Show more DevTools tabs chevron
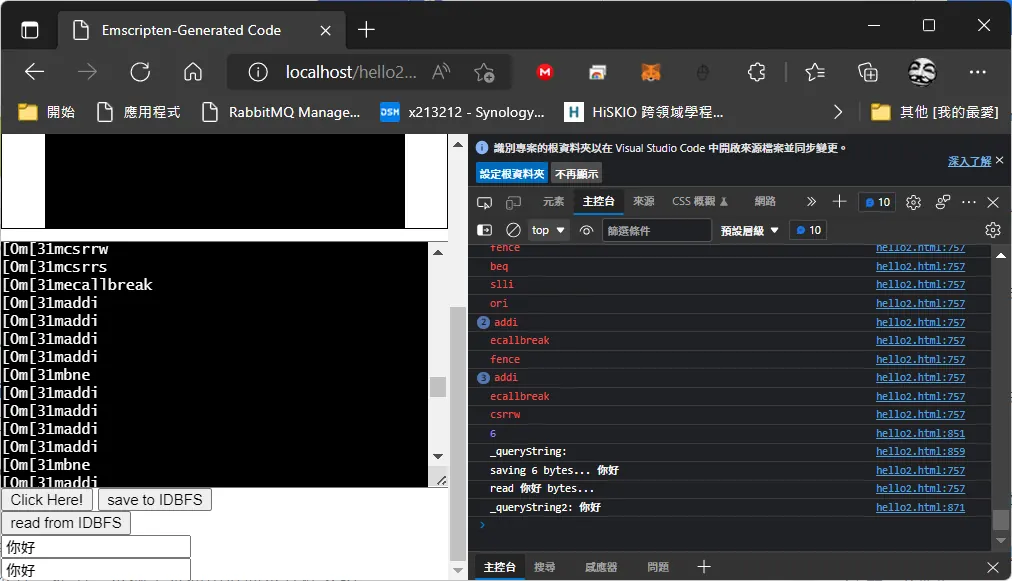The image size is (1012, 581). click(811, 202)
